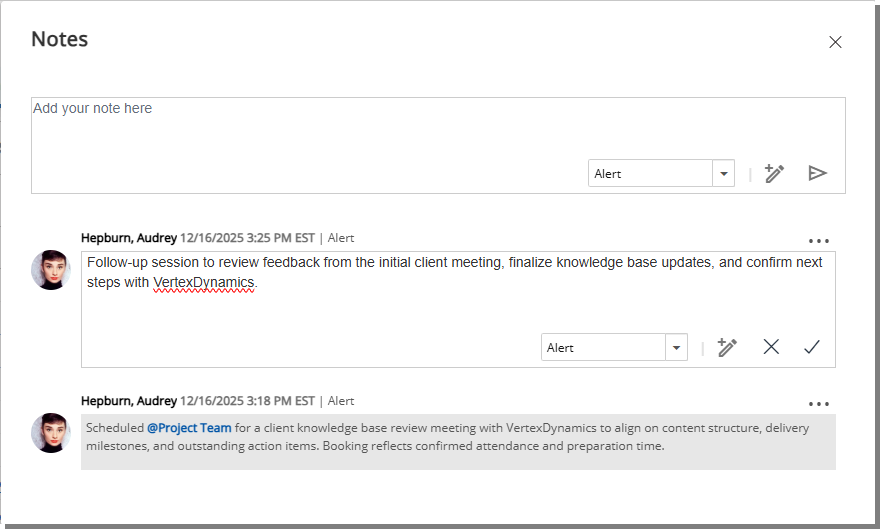Click the Hepburn, Audrey name on the 3:25 PM note
Screen dimensions: 880x529
[129, 238]
